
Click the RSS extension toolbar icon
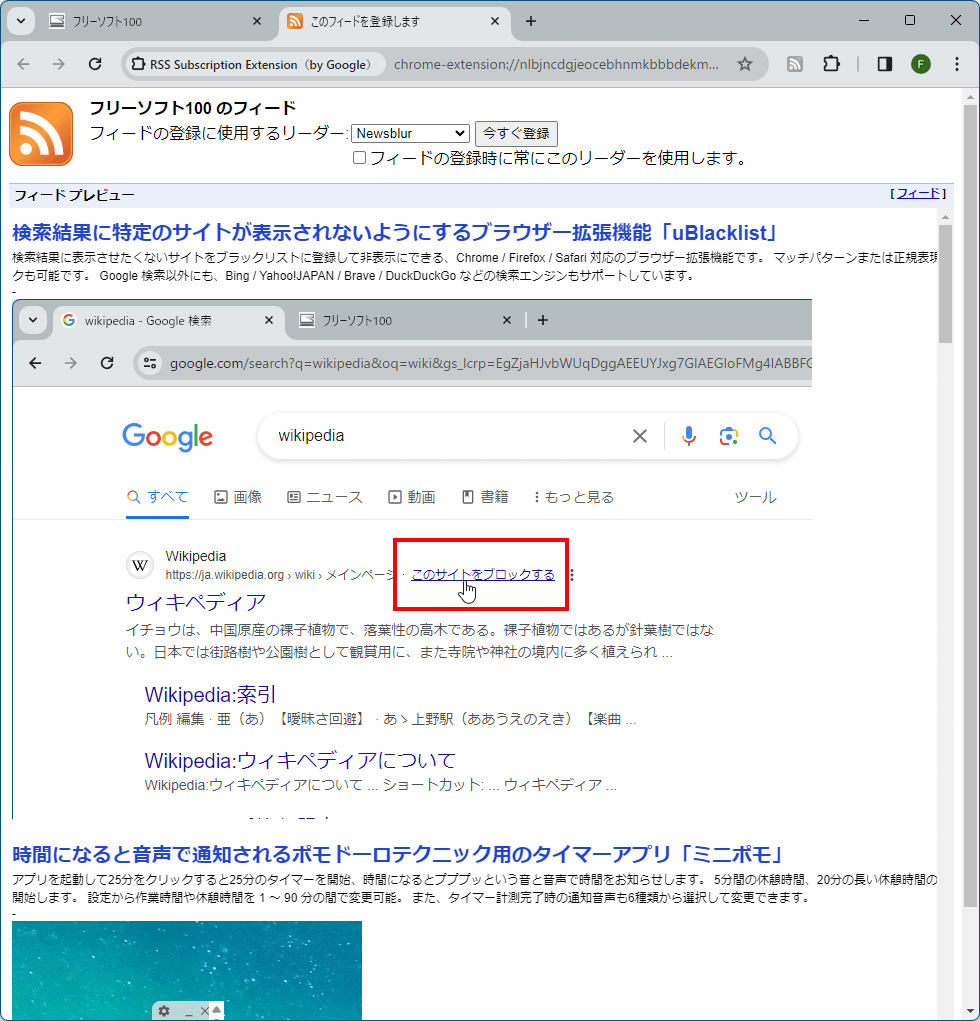click(794, 64)
